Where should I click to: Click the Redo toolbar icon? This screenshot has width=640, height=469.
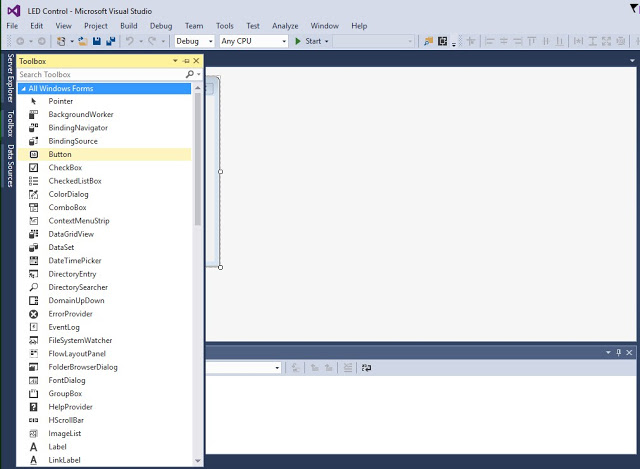point(152,41)
